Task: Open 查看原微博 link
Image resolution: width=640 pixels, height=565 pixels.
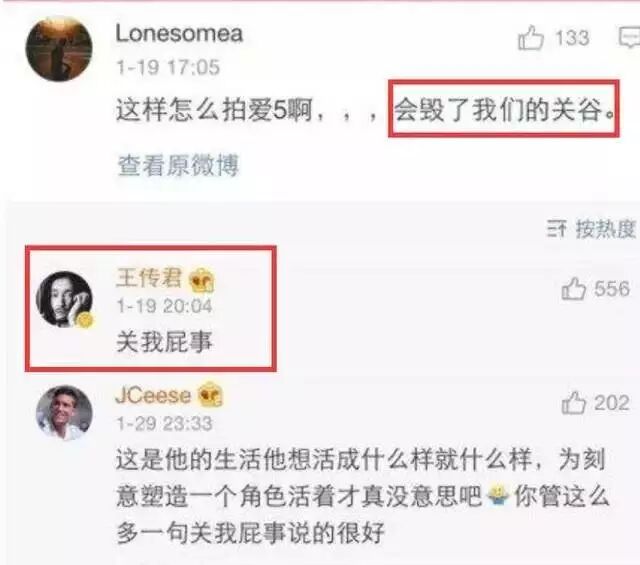Action: 178,165
